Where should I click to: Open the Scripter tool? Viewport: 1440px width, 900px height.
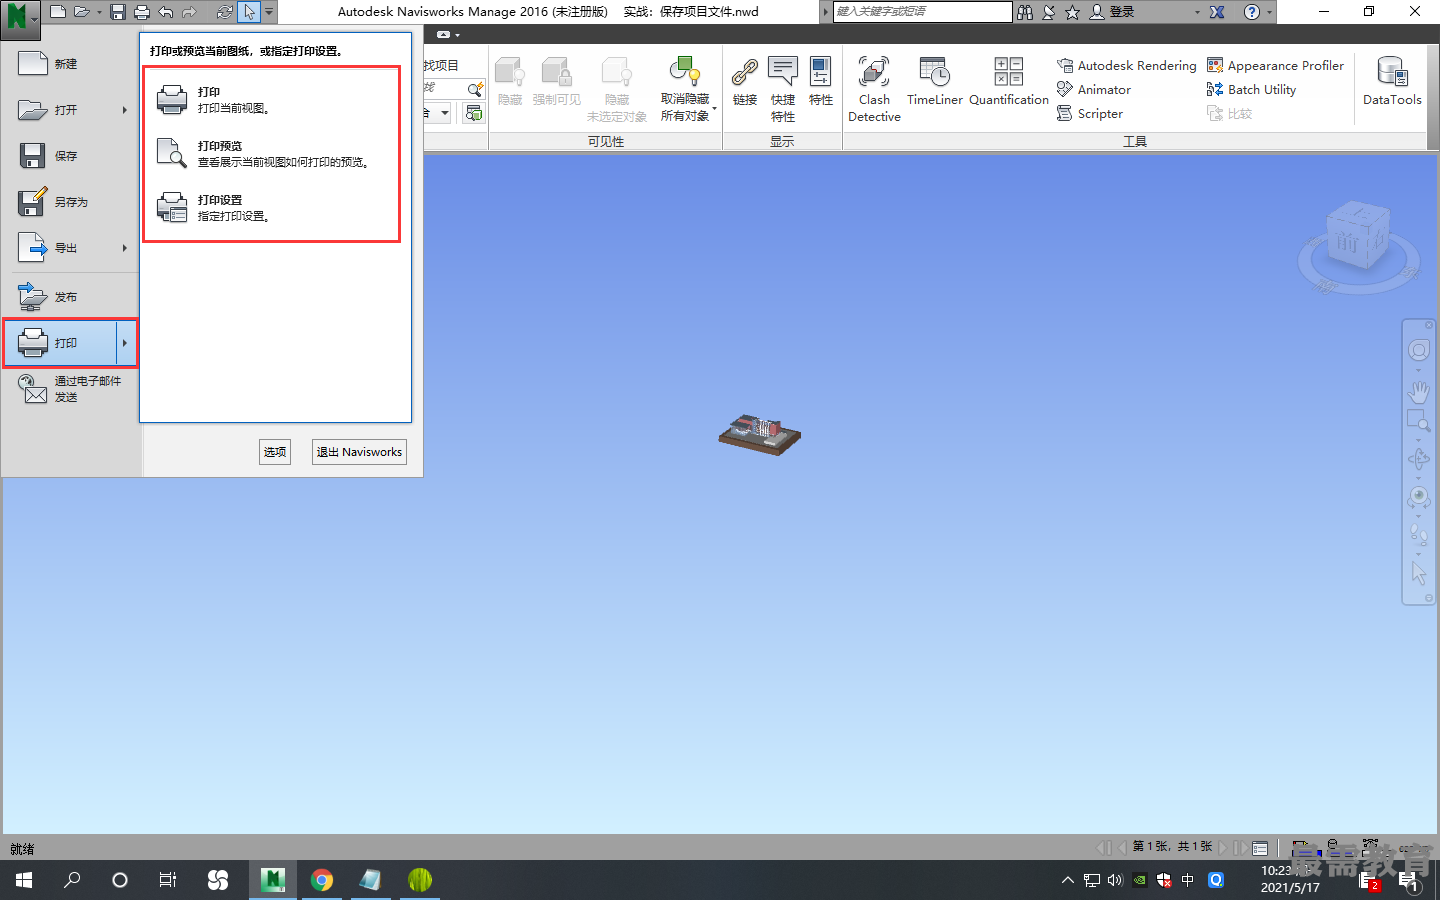(1090, 113)
